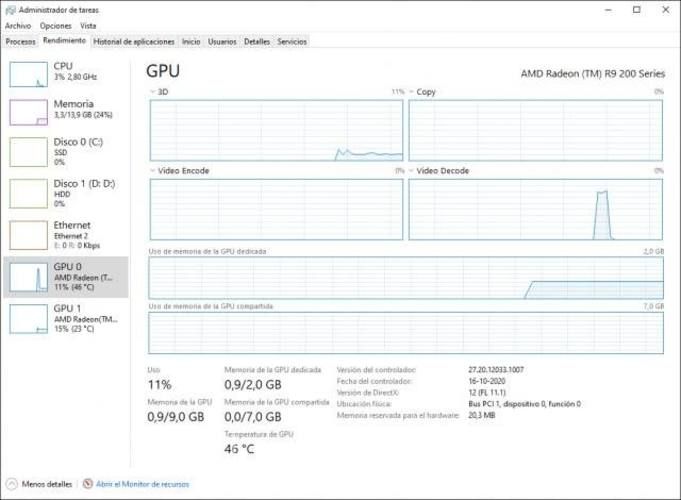The image size is (681, 500).
Task: Switch to the Usuarios tab
Action: click(x=222, y=42)
